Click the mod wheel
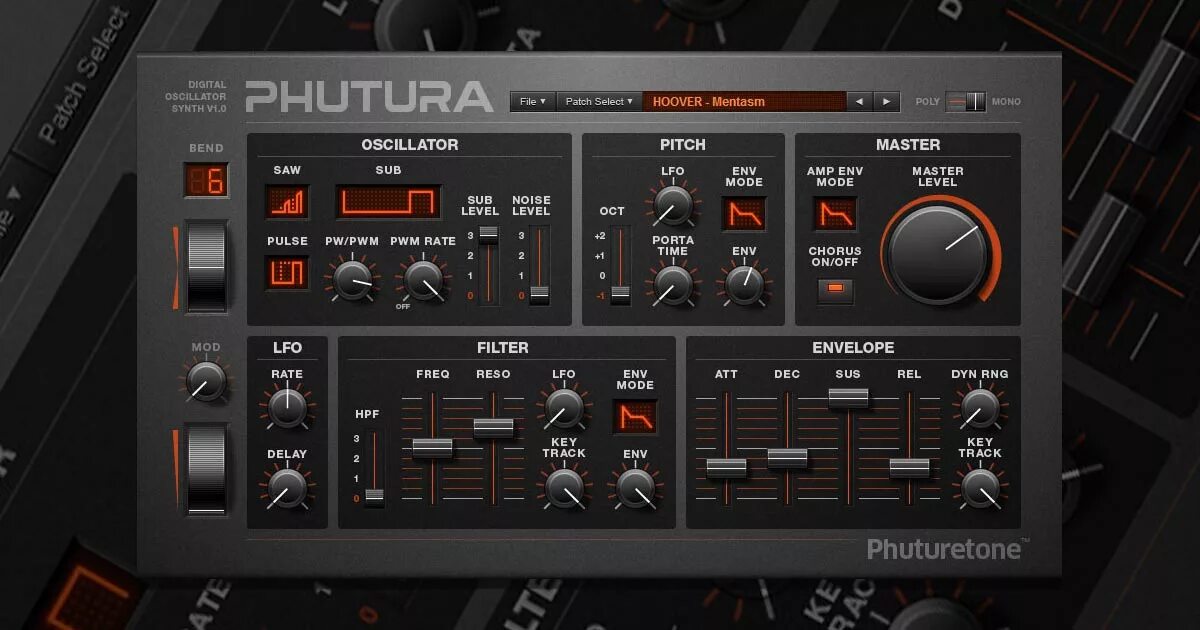This screenshot has width=1200, height=630. [x=207, y=469]
